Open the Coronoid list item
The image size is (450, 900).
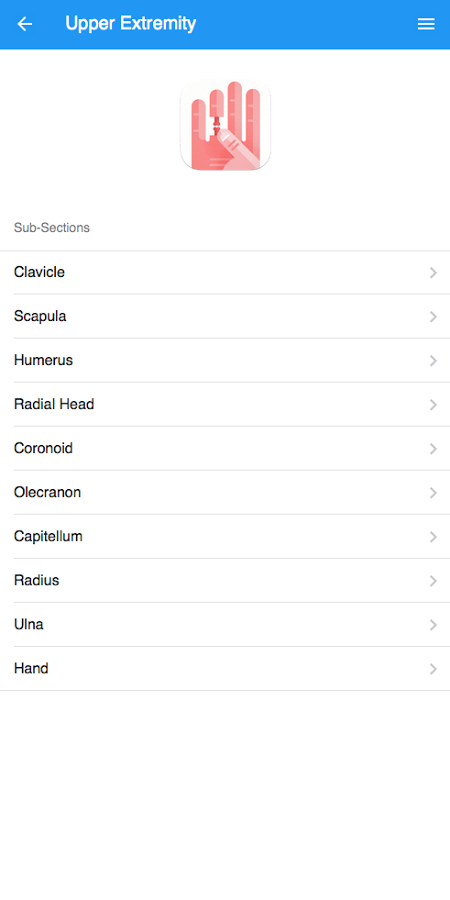(225, 448)
